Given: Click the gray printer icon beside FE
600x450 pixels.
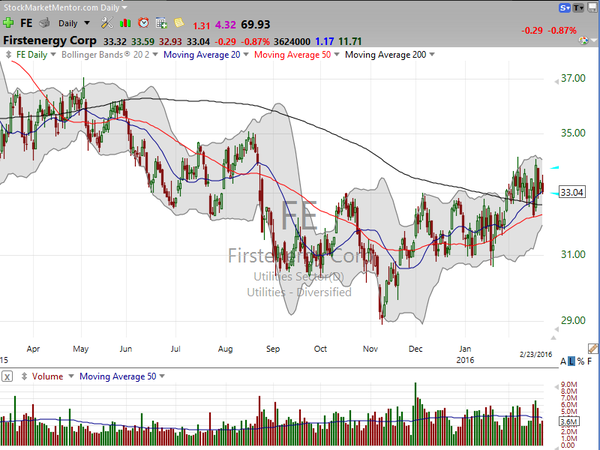Looking at the screenshot, I should click(45, 23).
